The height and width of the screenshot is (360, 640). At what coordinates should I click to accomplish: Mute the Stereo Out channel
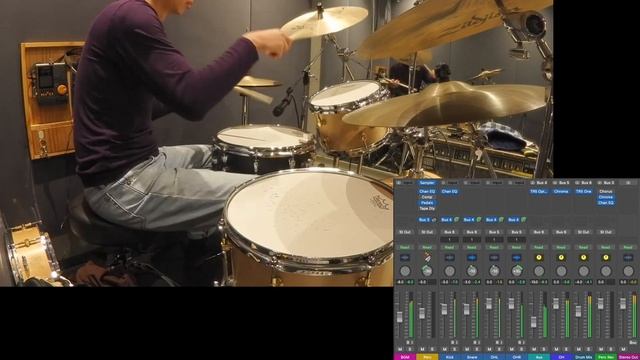pos(623,349)
